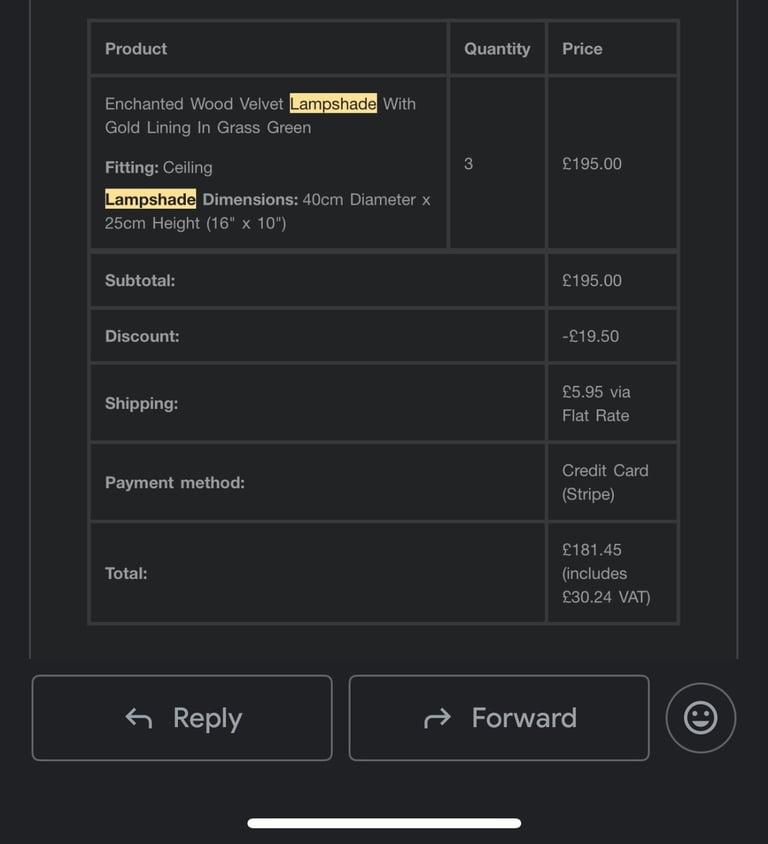
Task: Tap the product price £195.00
Action: tap(591, 164)
